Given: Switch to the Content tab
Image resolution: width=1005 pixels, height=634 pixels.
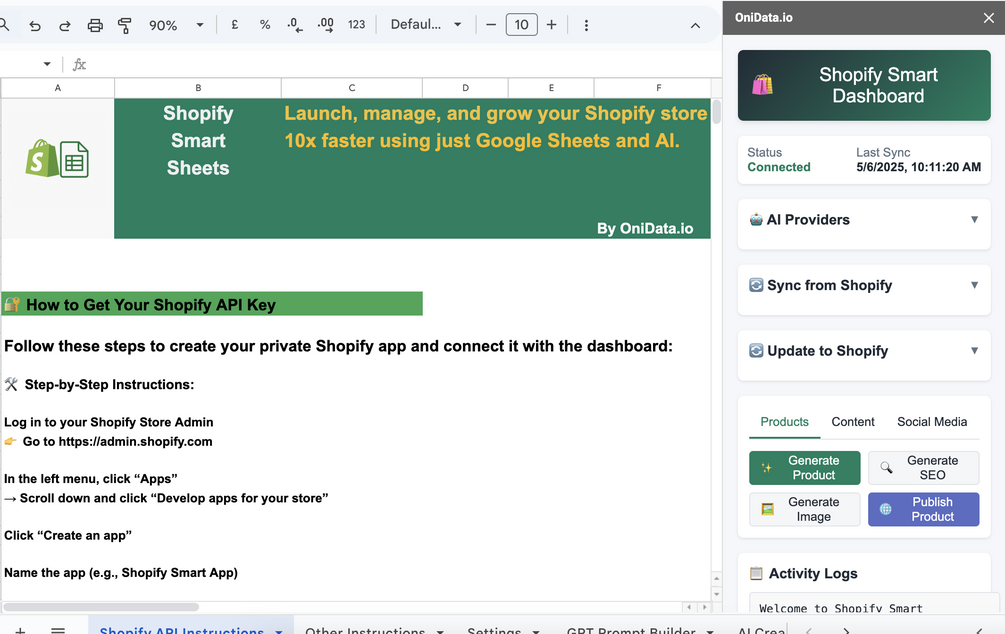Looking at the screenshot, I should point(852,422).
